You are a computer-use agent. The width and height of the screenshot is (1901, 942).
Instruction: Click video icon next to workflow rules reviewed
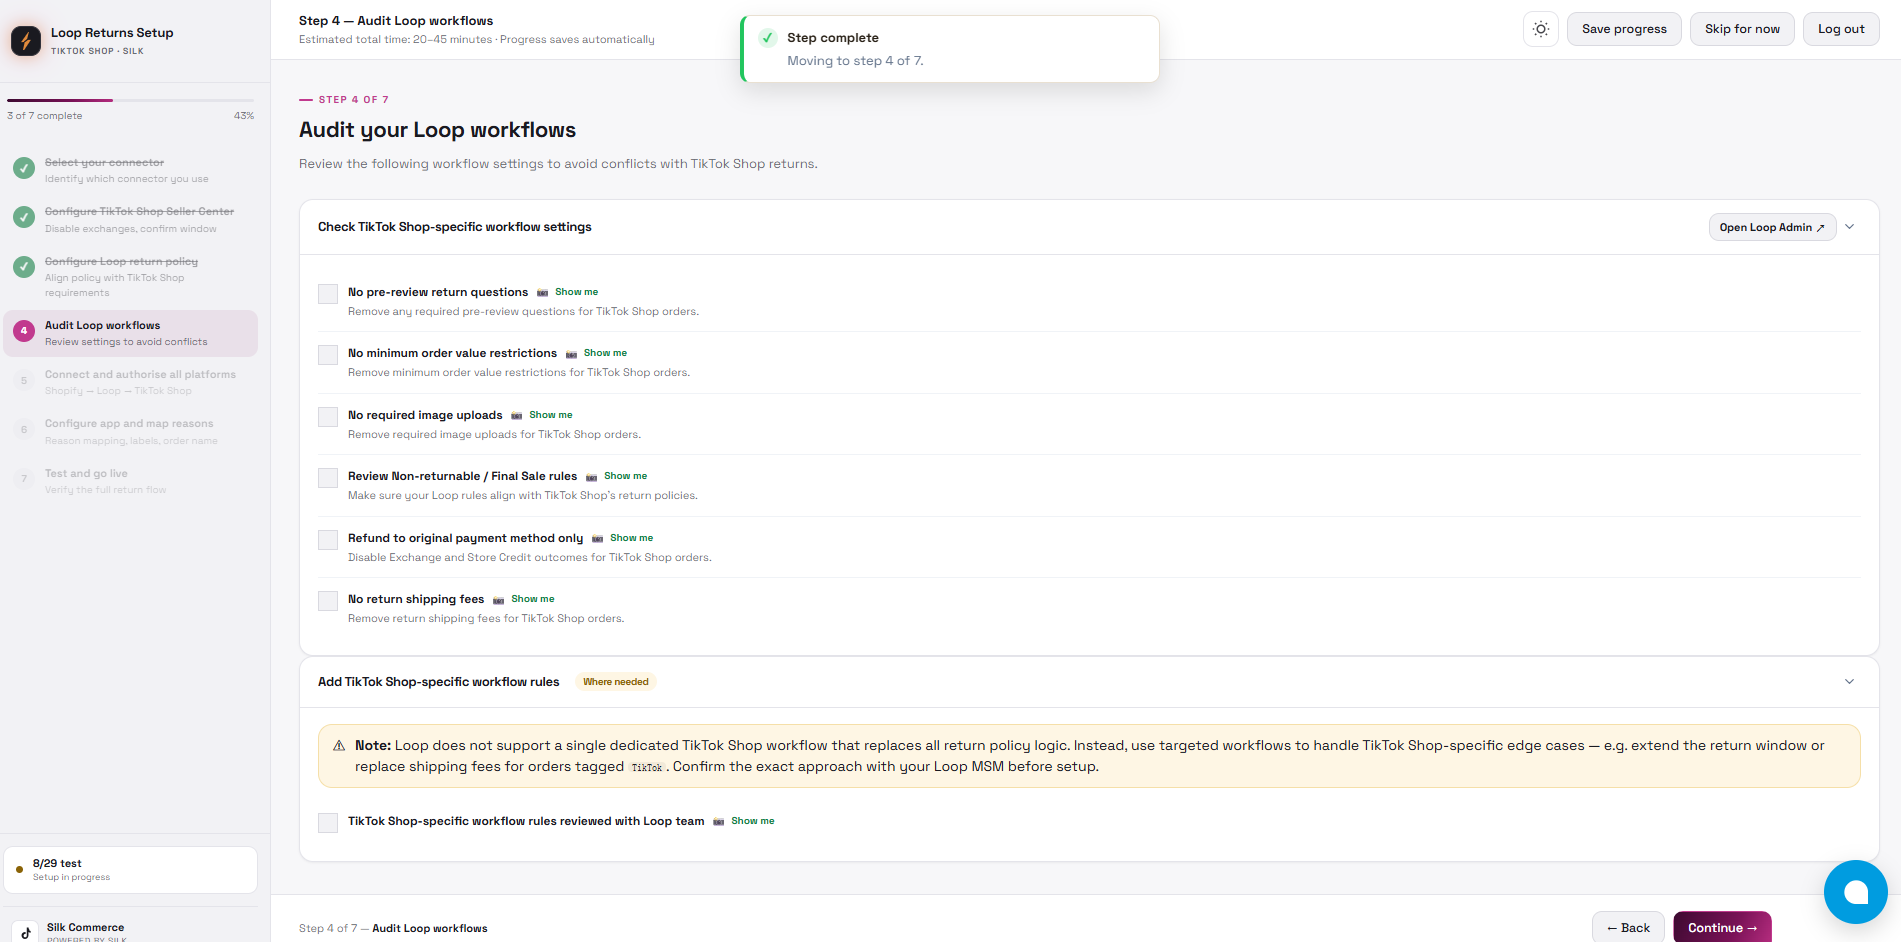pos(718,822)
